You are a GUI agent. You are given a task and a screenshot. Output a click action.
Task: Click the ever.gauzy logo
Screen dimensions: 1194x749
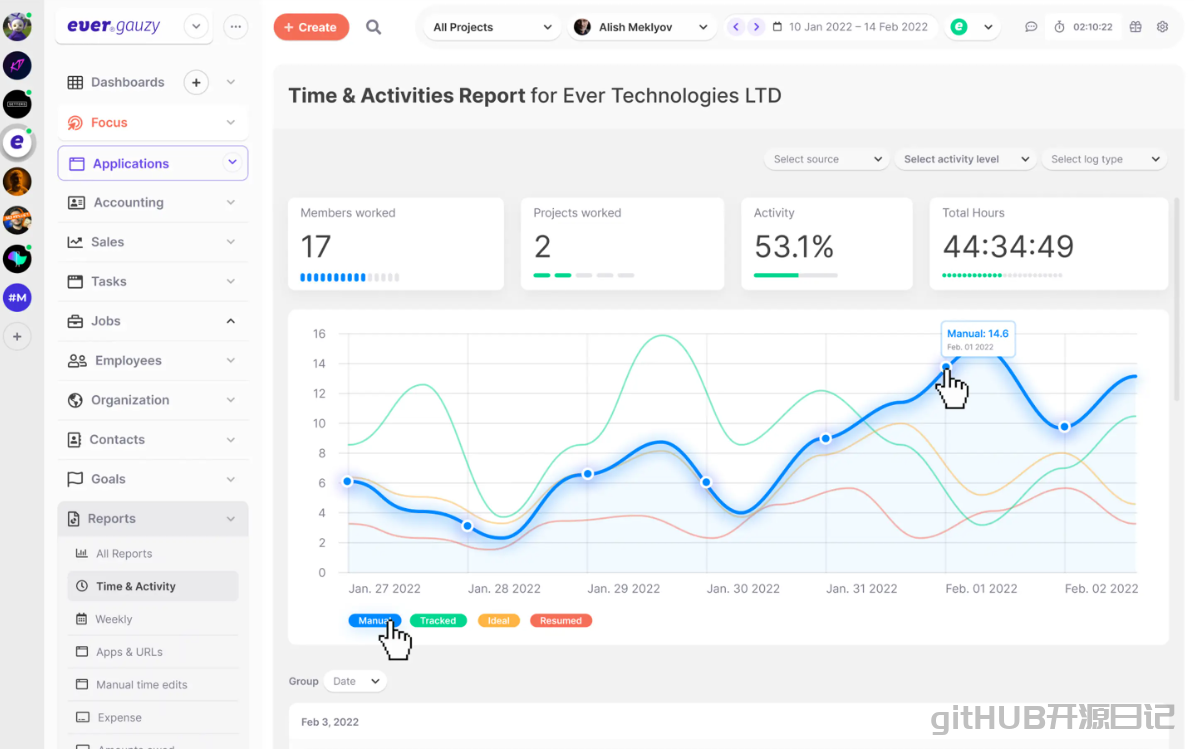(x=113, y=27)
